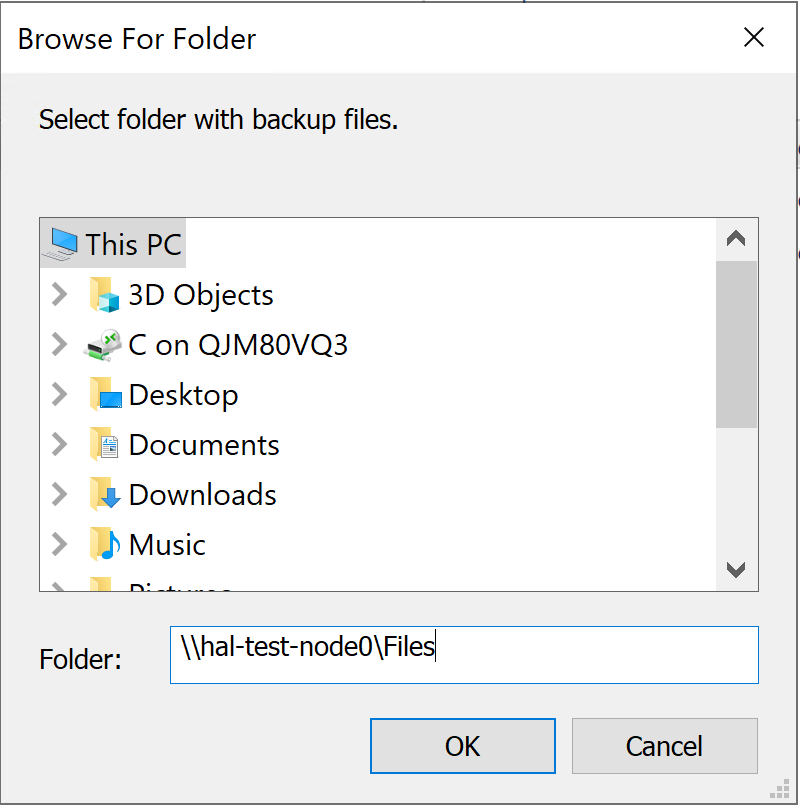Click the This PC computer icon
The height and width of the screenshot is (807, 800).
coord(62,244)
